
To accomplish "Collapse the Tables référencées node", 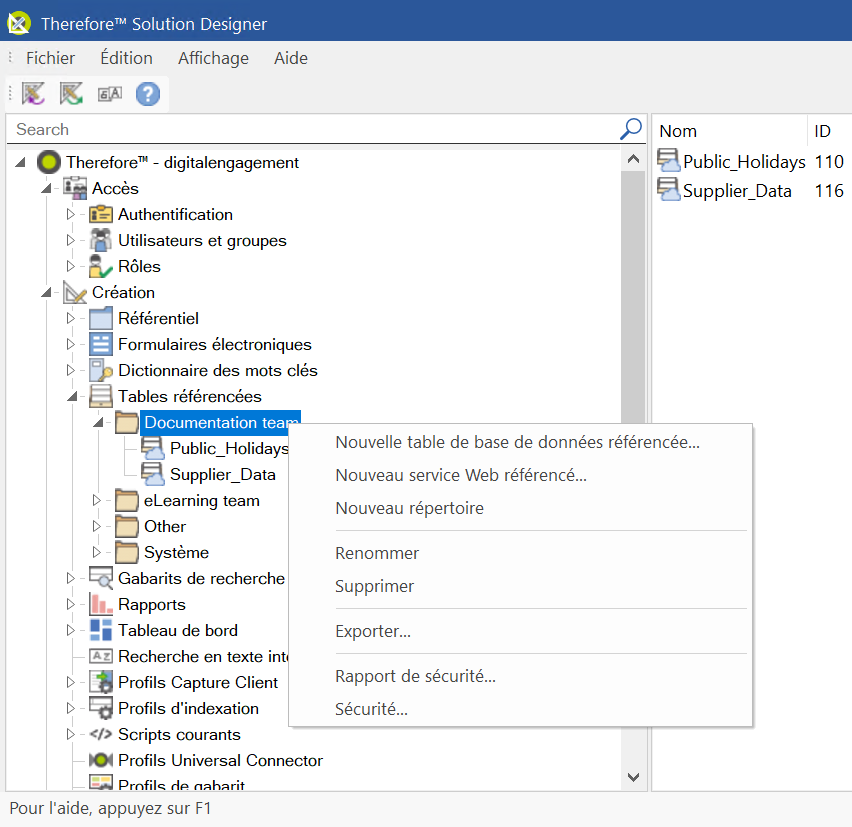I will 72,395.
